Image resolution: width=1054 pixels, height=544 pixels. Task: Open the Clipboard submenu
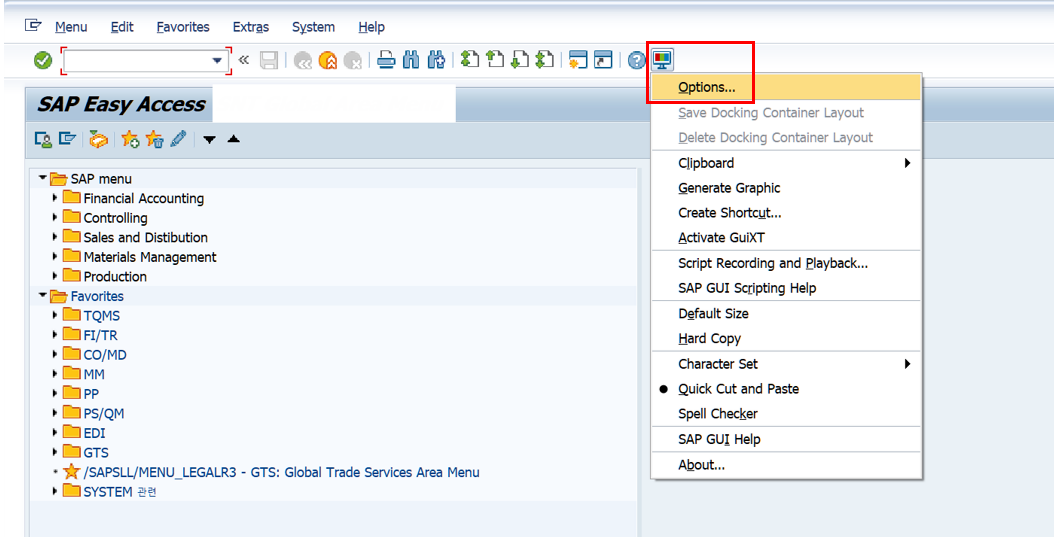pos(786,163)
